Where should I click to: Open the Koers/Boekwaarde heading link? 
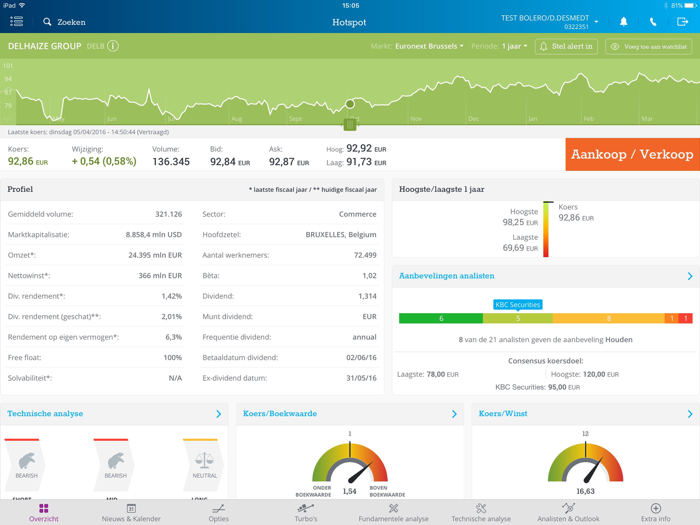(x=280, y=413)
